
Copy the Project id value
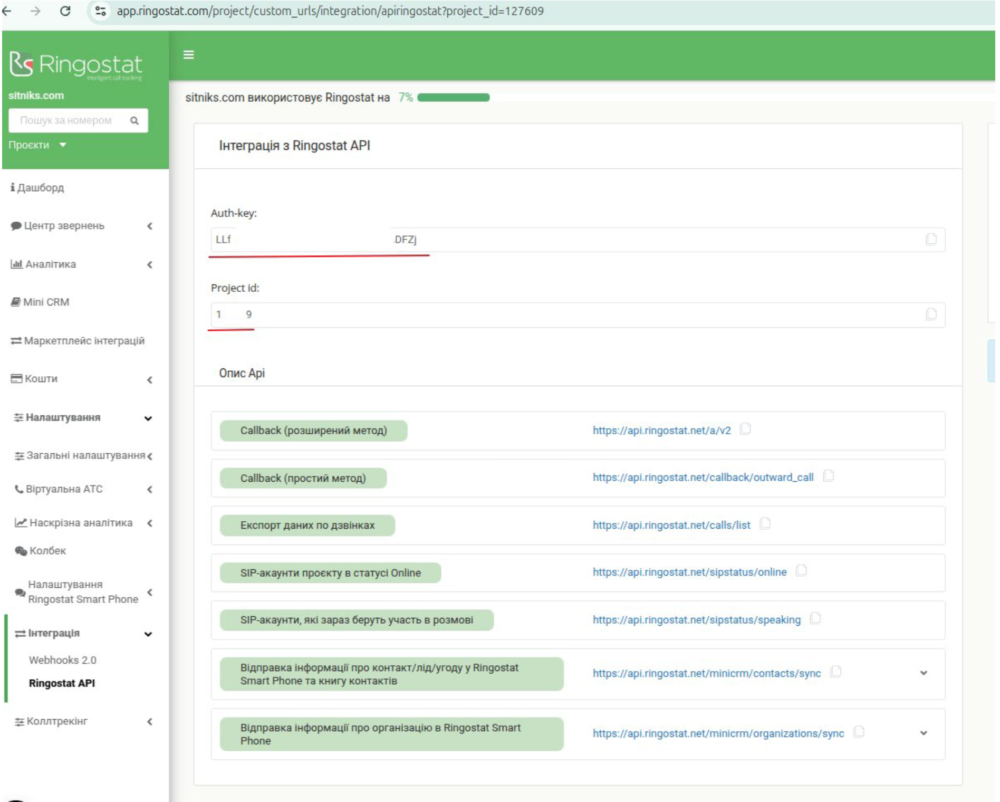[x=931, y=314]
